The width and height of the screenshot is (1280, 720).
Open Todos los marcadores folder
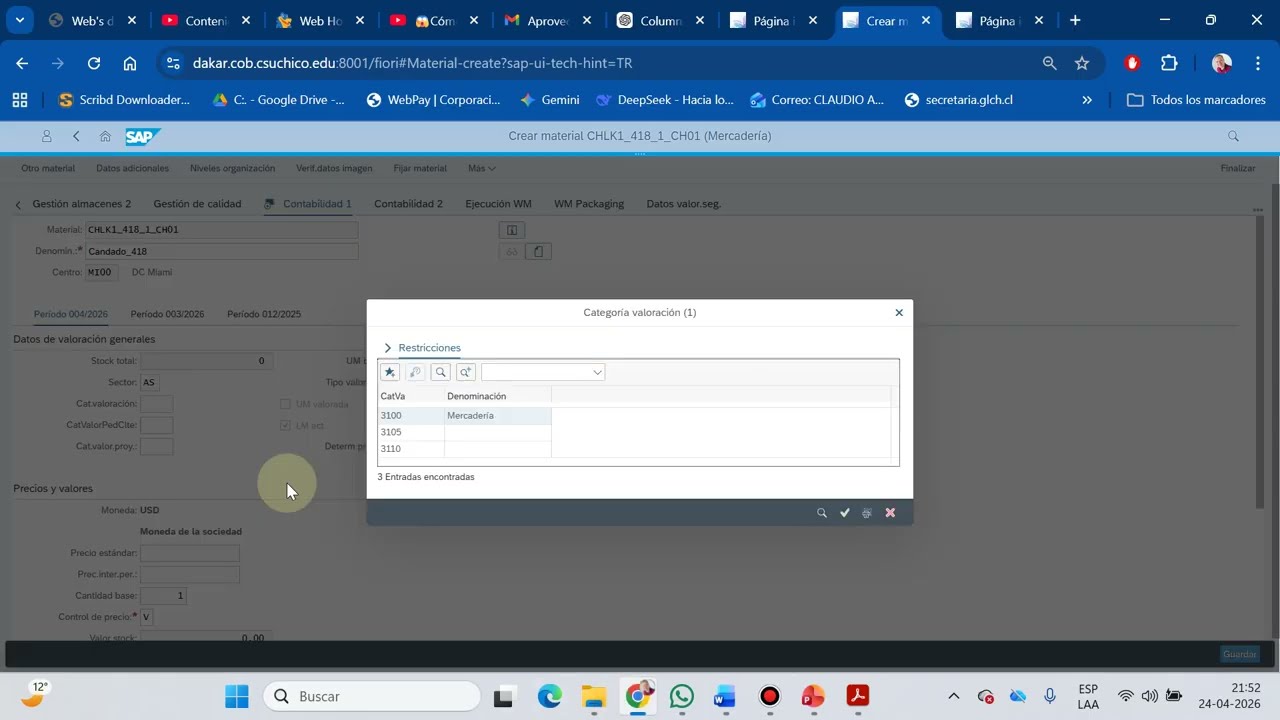click(x=1196, y=100)
